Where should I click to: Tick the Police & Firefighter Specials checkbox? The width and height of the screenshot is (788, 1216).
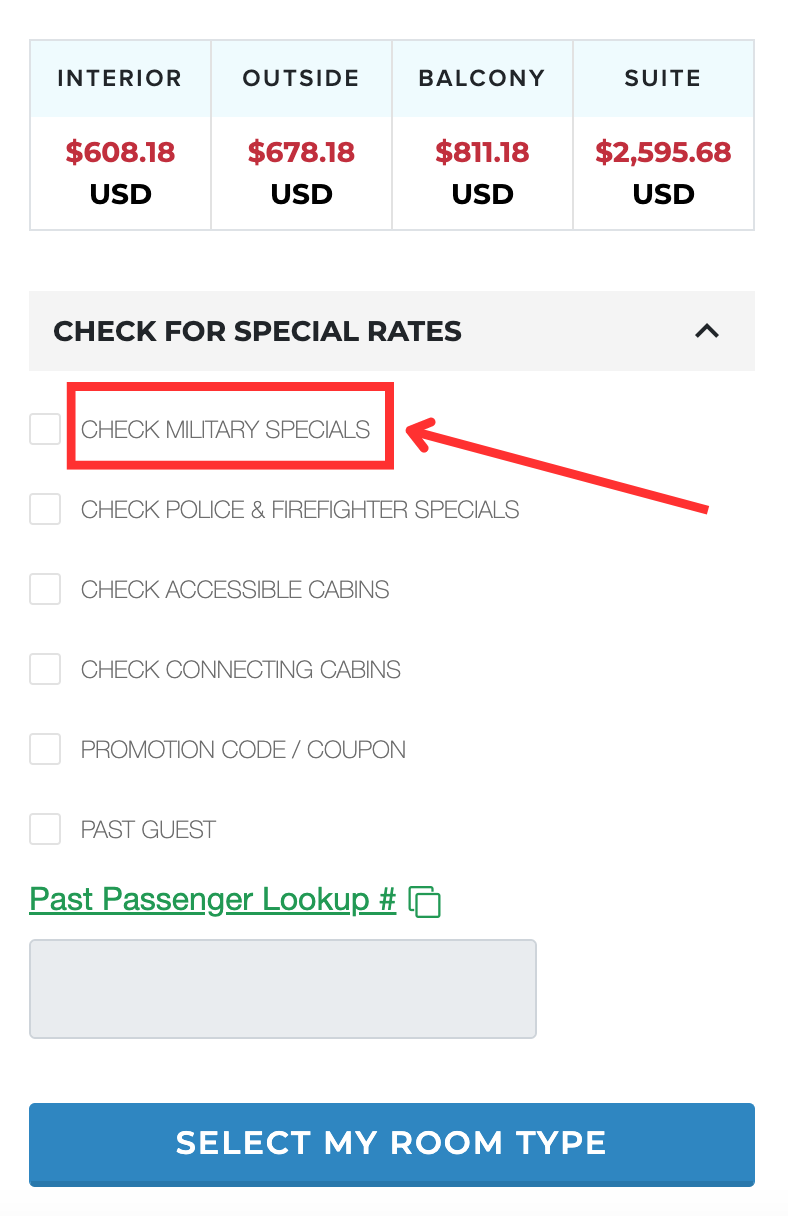point(45,510)
